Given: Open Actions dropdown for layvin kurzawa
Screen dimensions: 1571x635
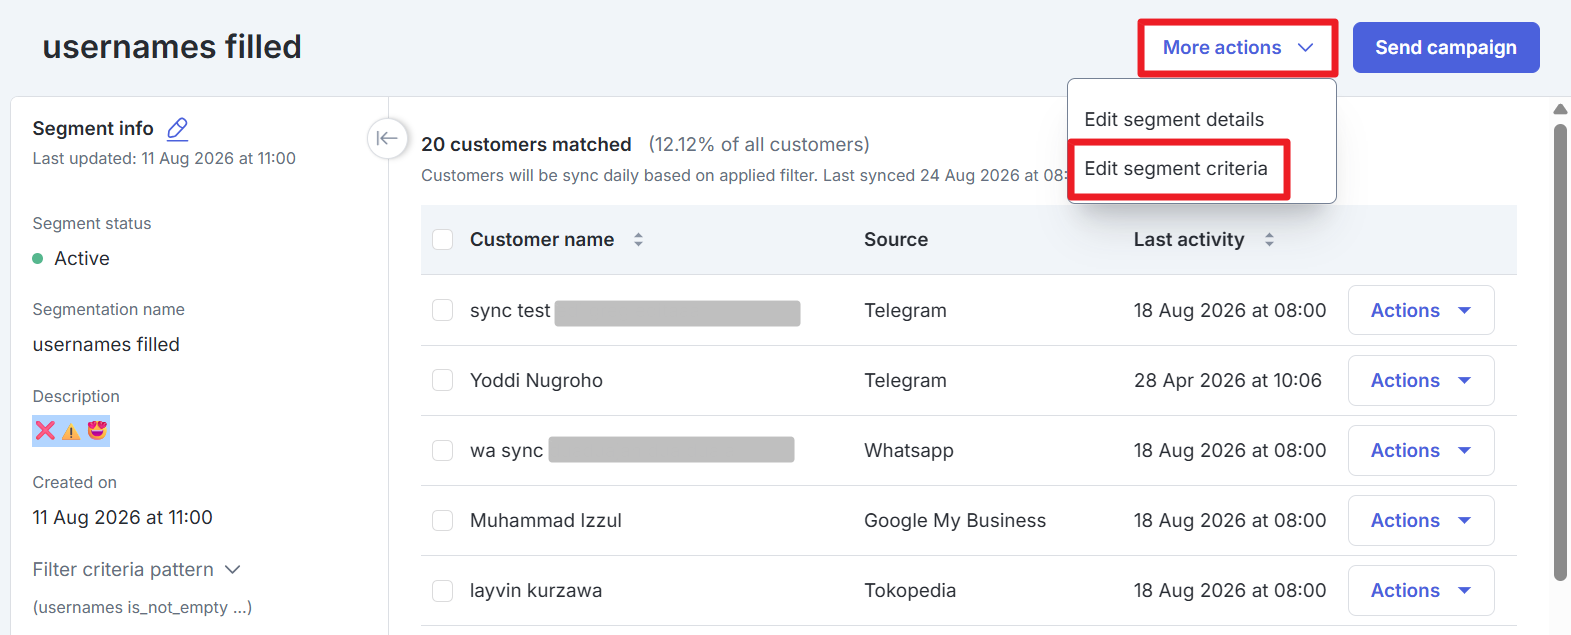Looking at the screenshot, I should pyautogui.click(x=1421, y=590).
